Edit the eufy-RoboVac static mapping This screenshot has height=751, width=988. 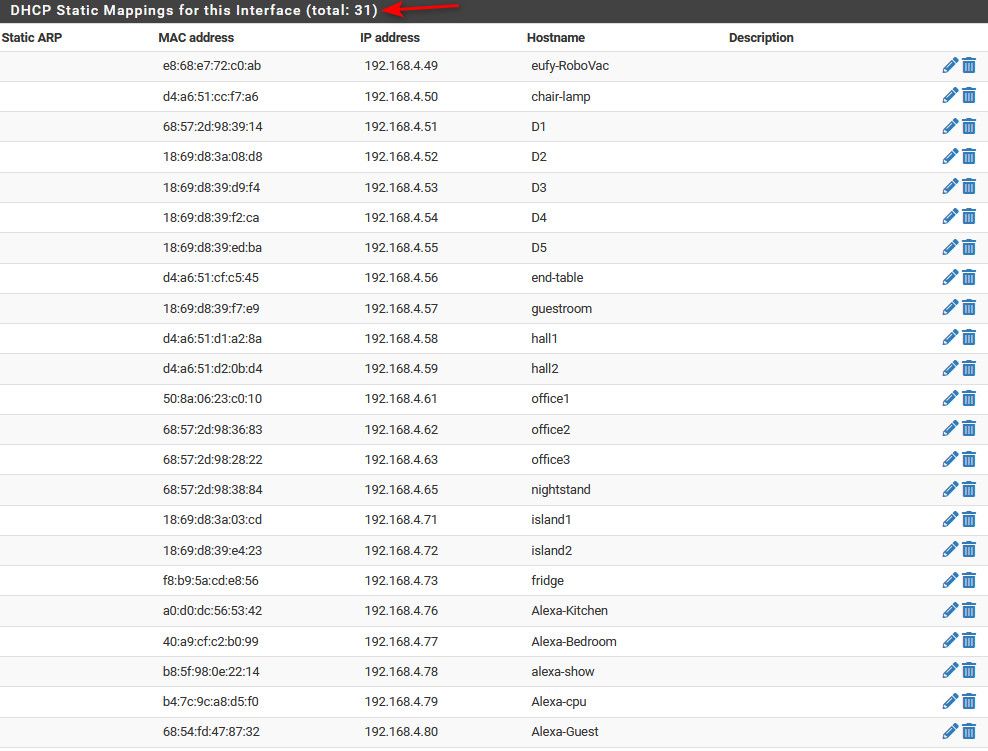coord(950,65)
